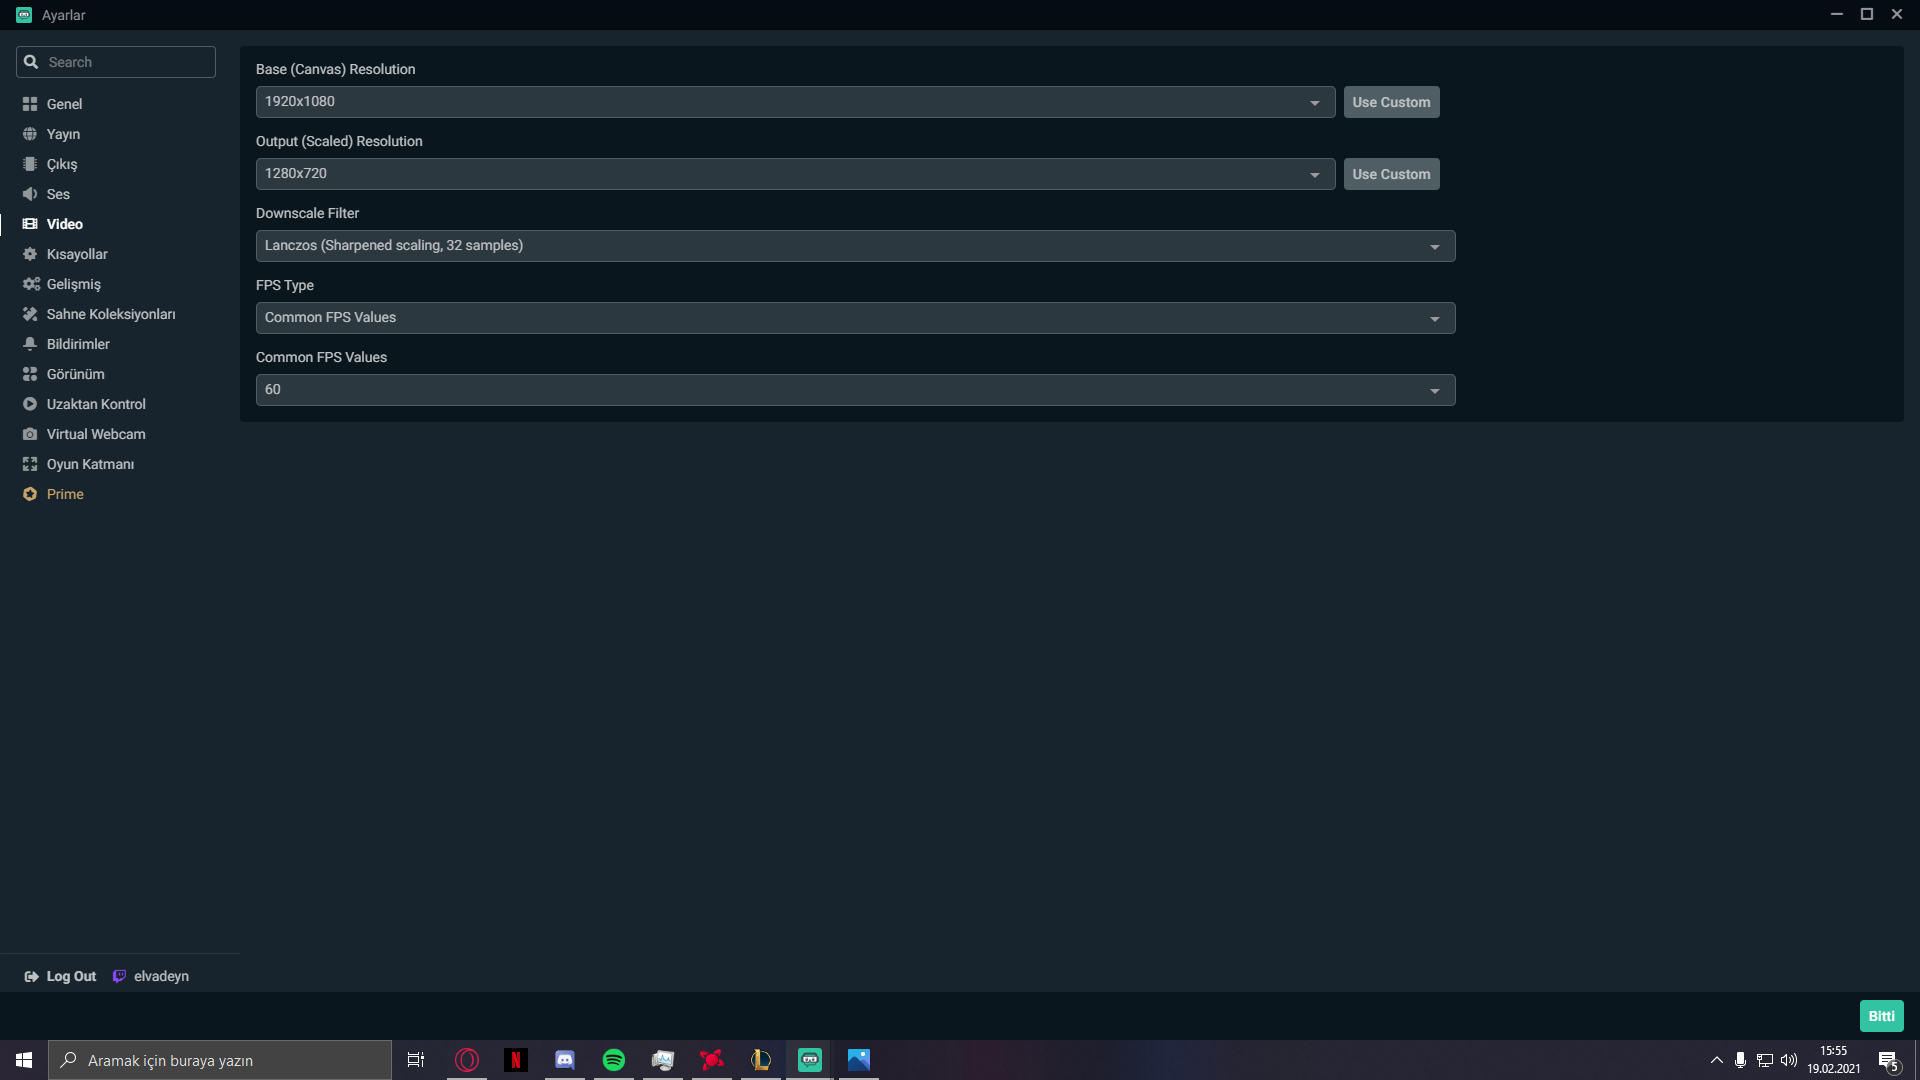Click the Genel grid icon in sidebar

click(30, 104)
